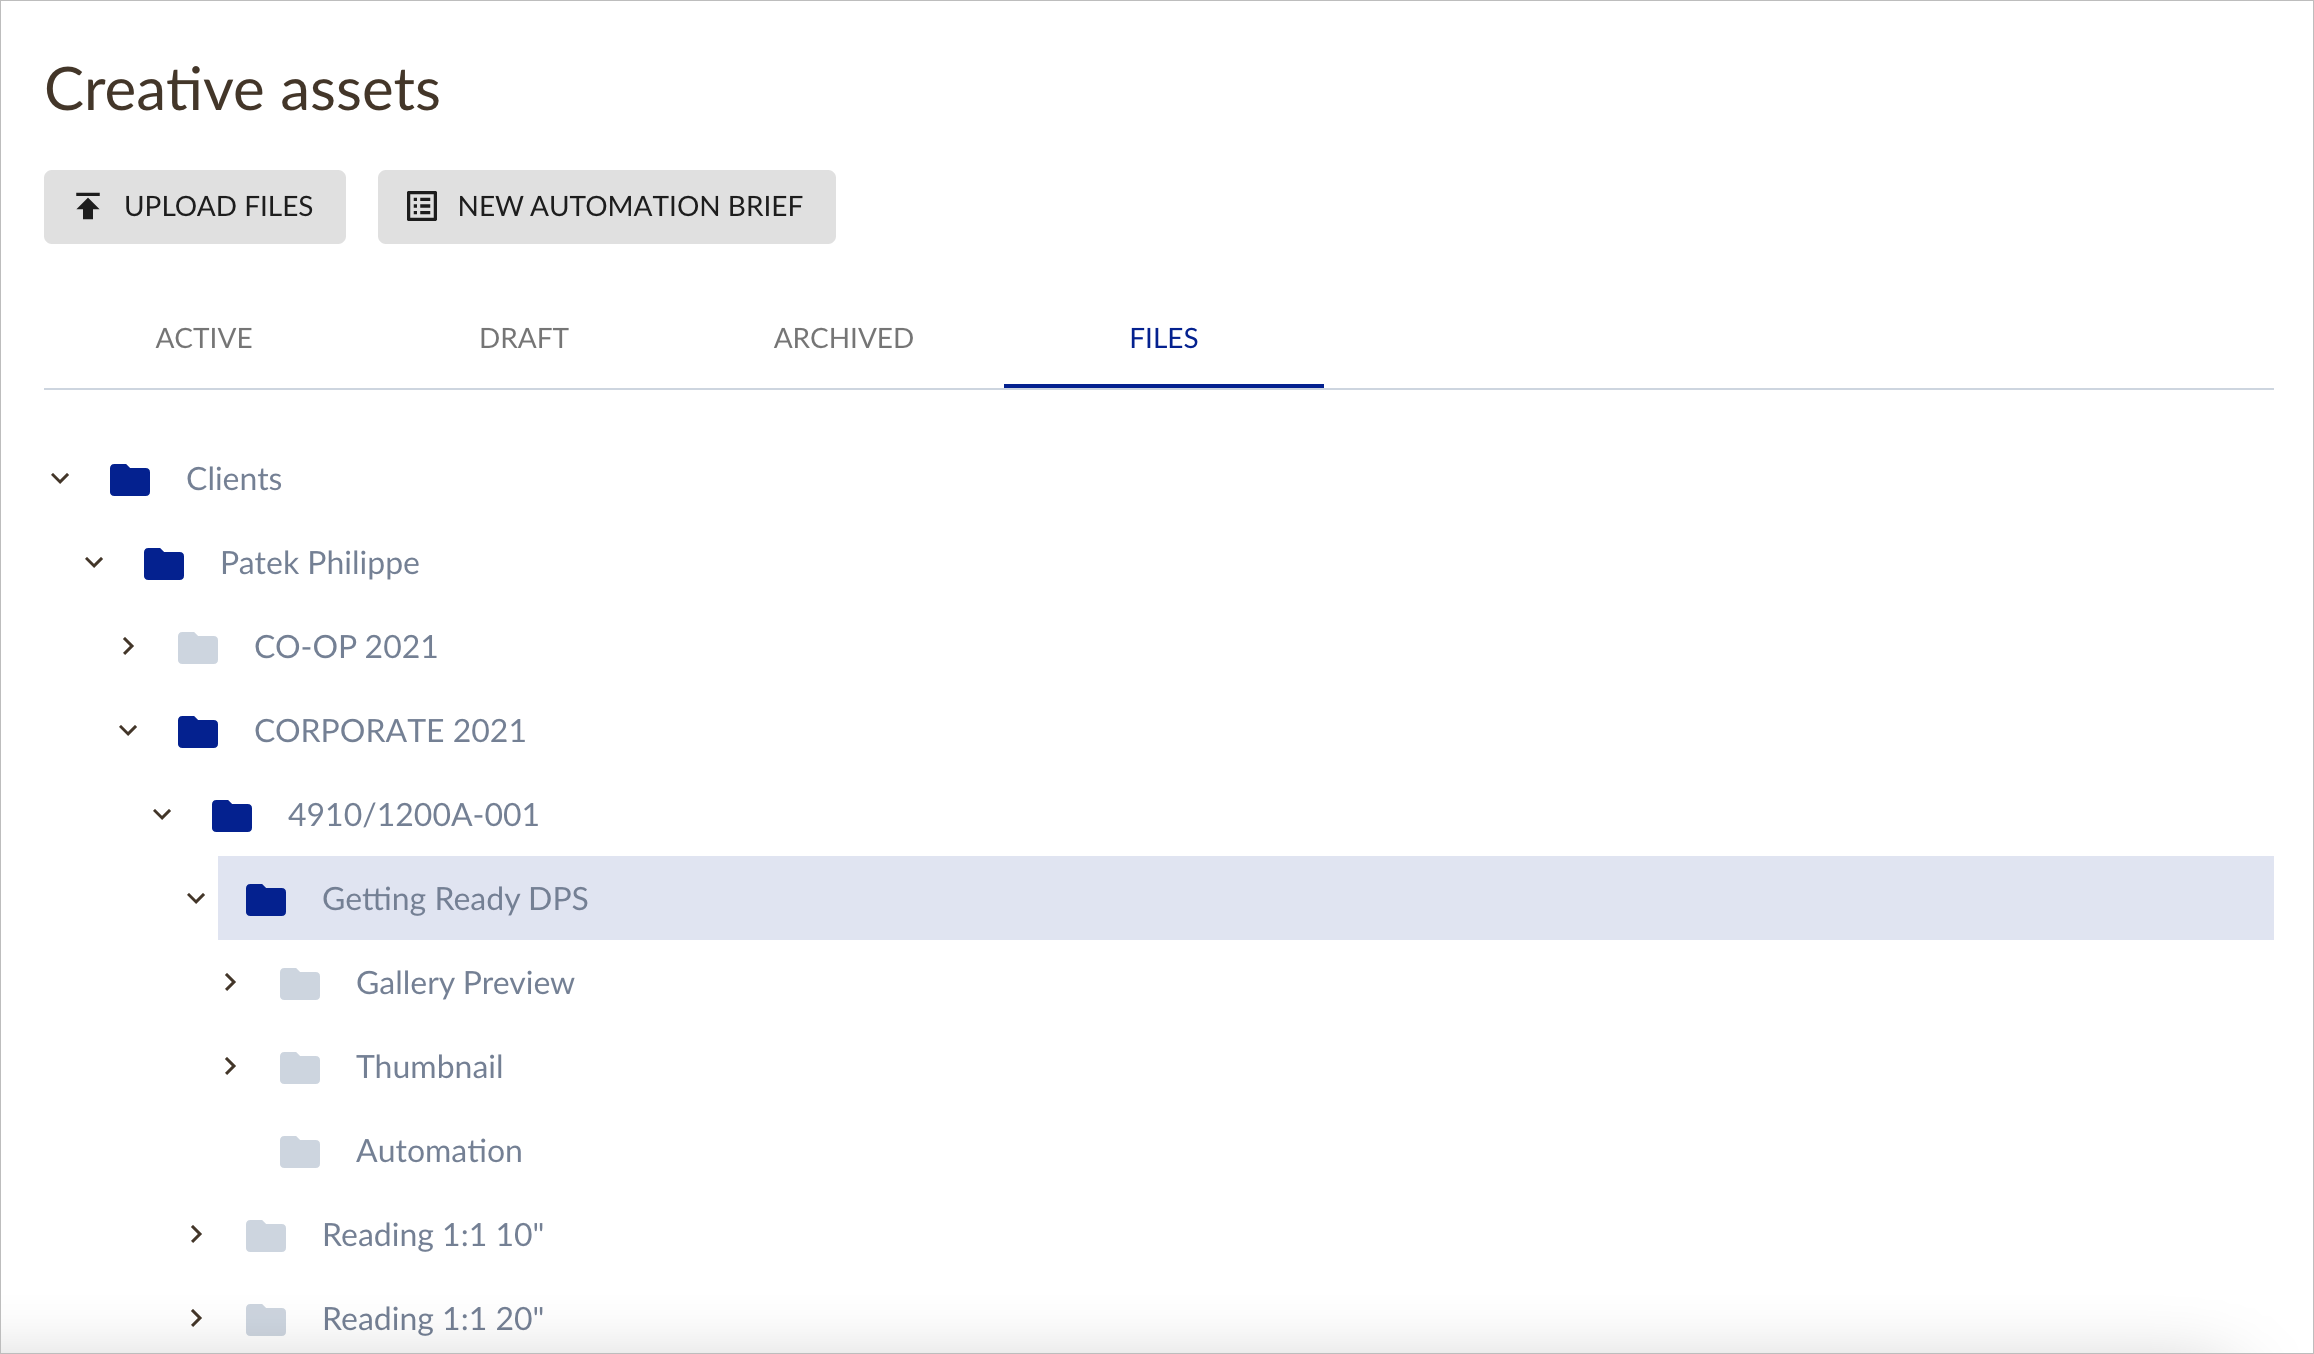The image size is (2314, 1354).
Task: Select the CORPORATE 2021 label
Action: point(390,731)
